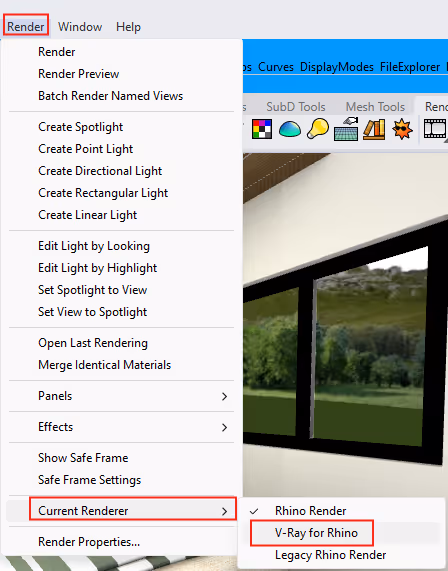The height and width of the screenshot is (571, 448).
Task: Click the books libraries icon
Action: (x=374, y=129)
